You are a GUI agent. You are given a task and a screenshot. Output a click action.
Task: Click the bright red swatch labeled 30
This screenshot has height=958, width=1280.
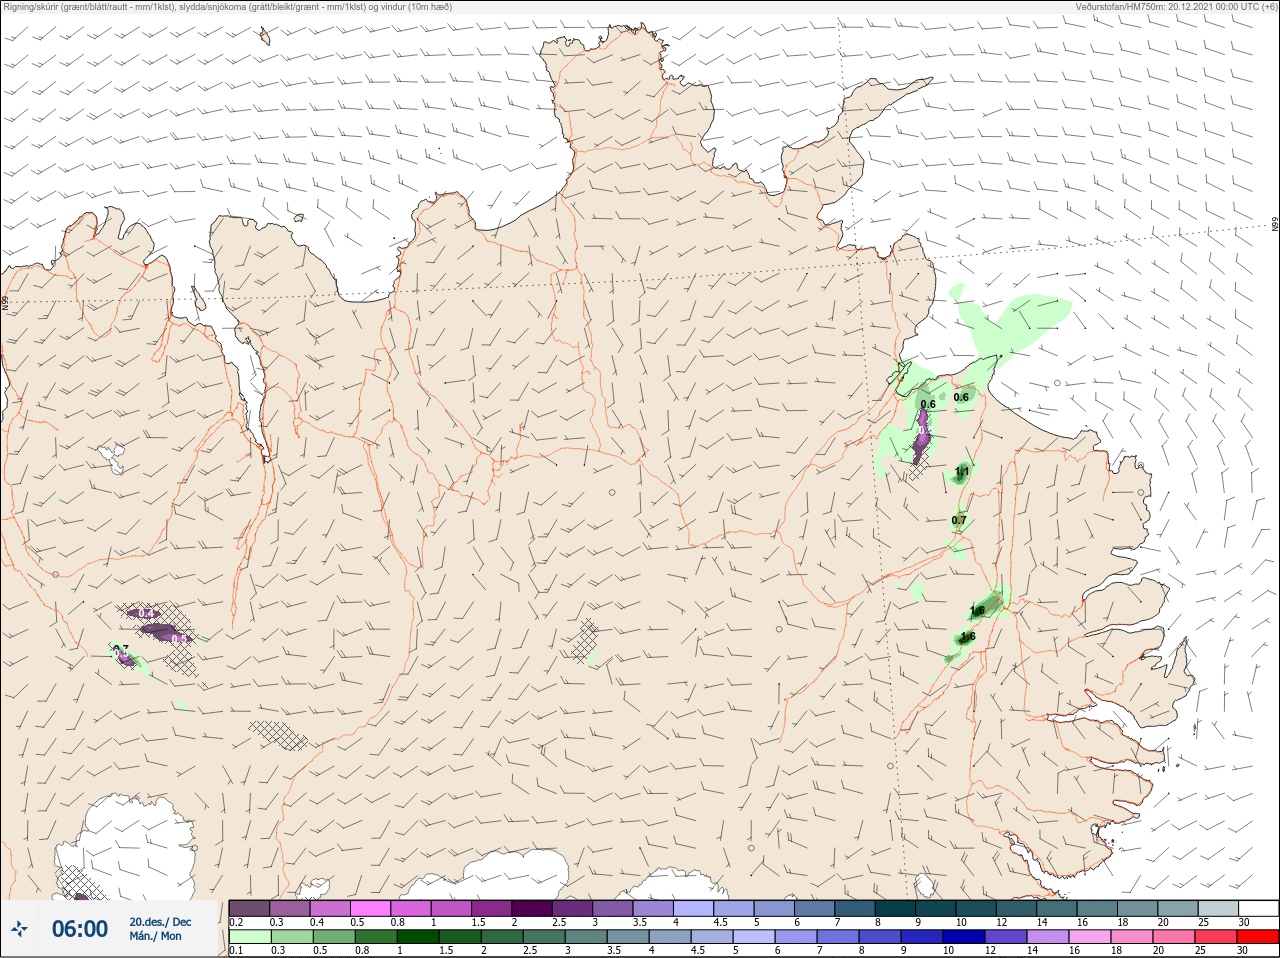(x=1258, y=937)
